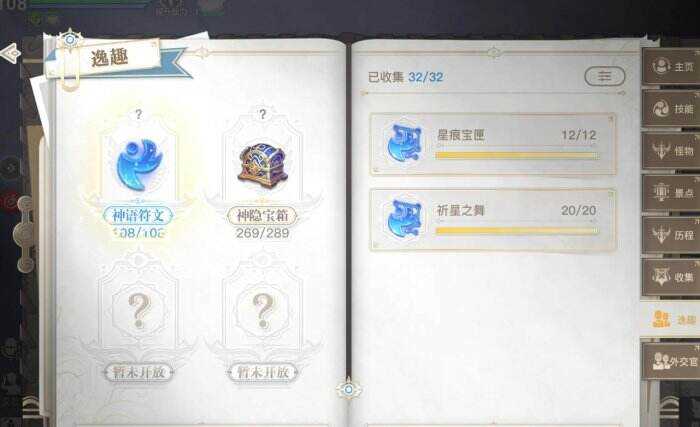Switch to the 怪物 side tab

pos(671,151)
